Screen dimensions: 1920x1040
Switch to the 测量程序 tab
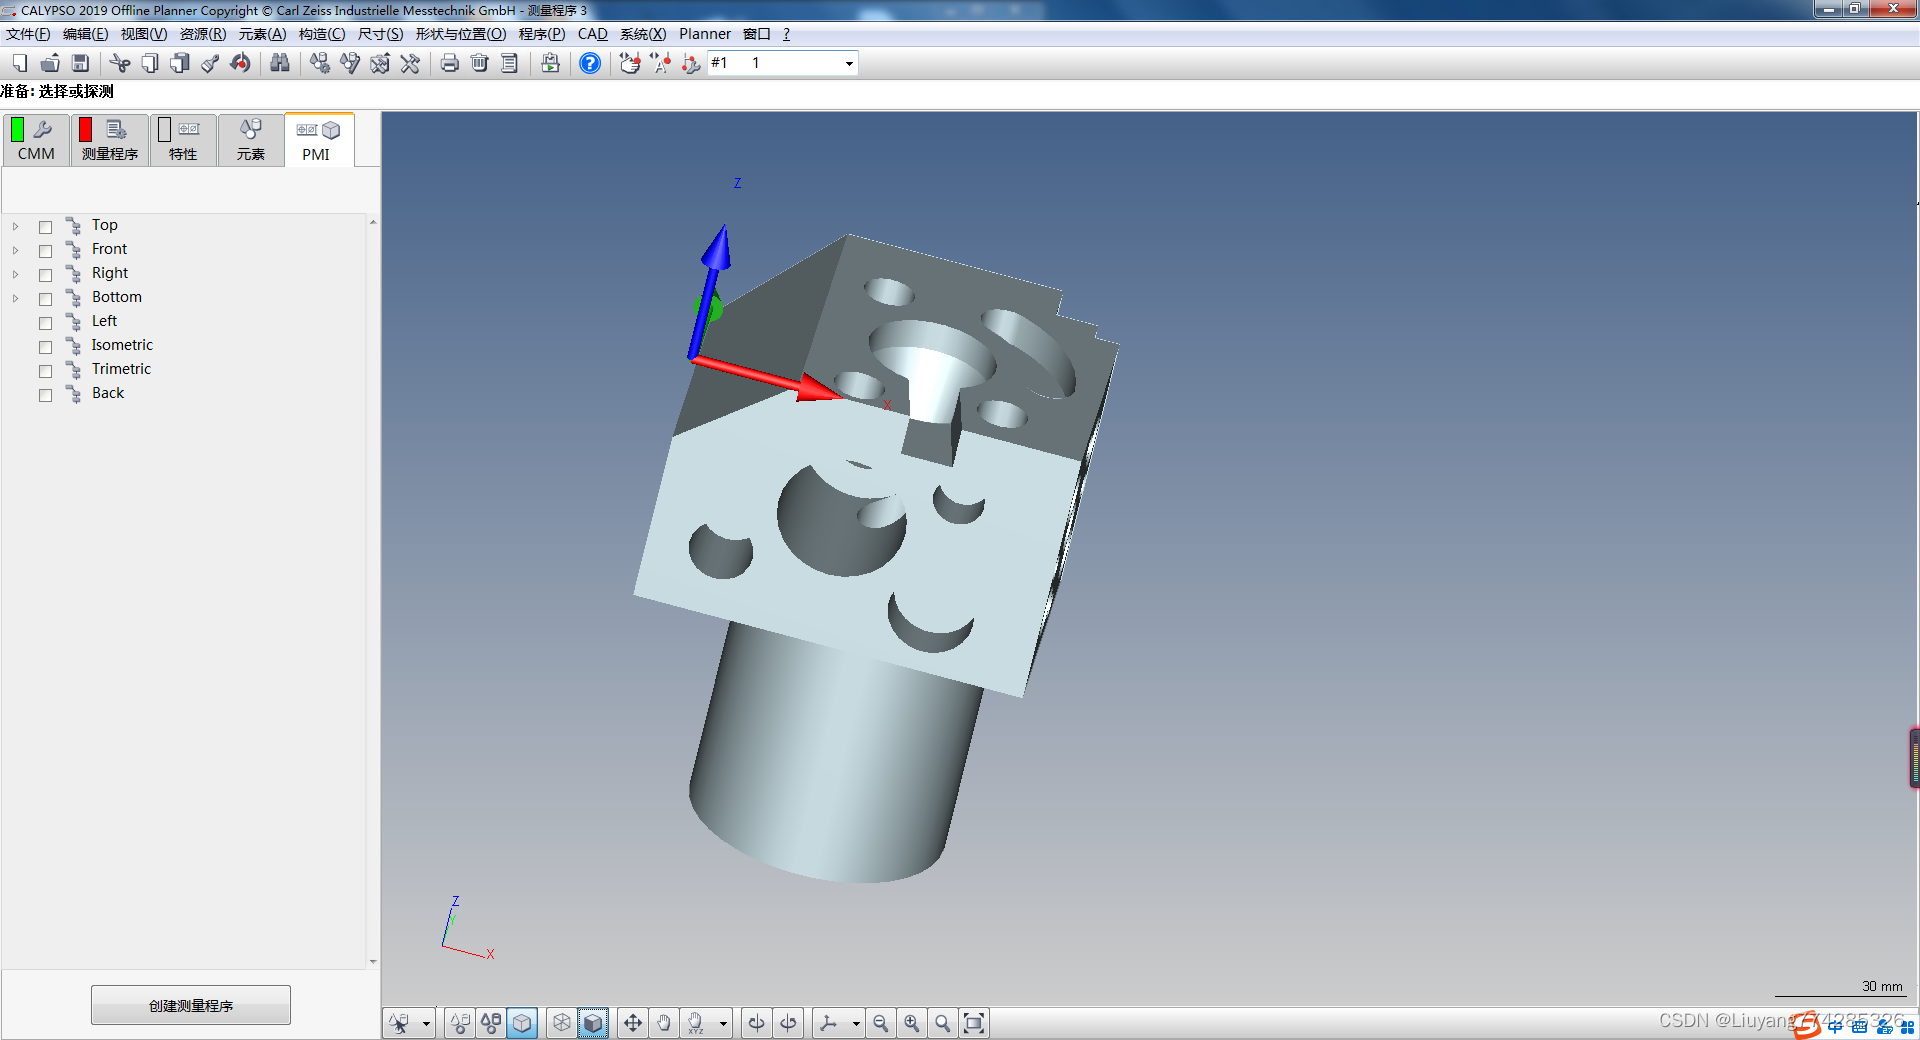pos(110,139)
